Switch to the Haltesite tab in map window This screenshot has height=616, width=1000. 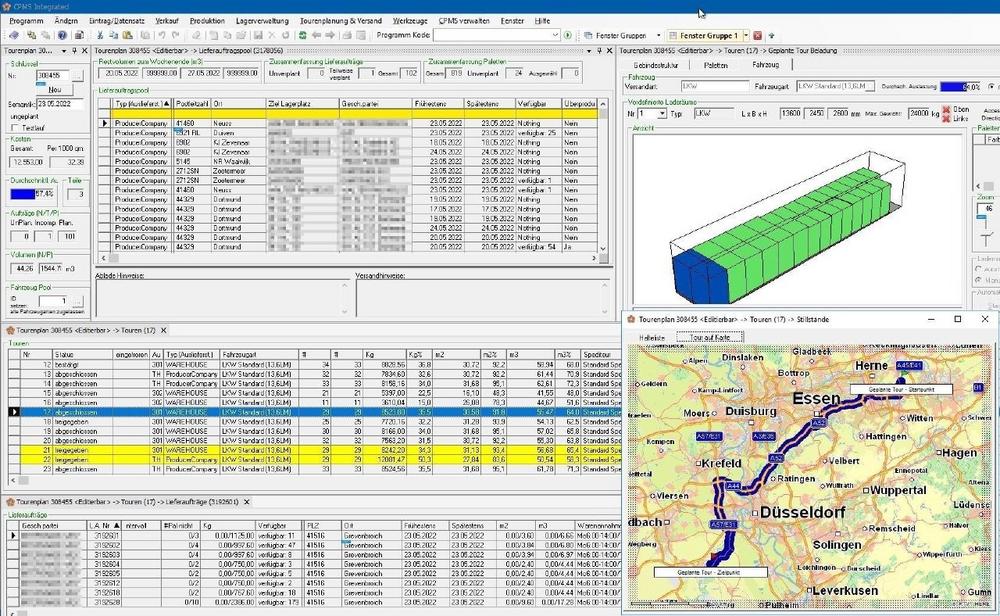pyautogui.click(x=652, y=337)
